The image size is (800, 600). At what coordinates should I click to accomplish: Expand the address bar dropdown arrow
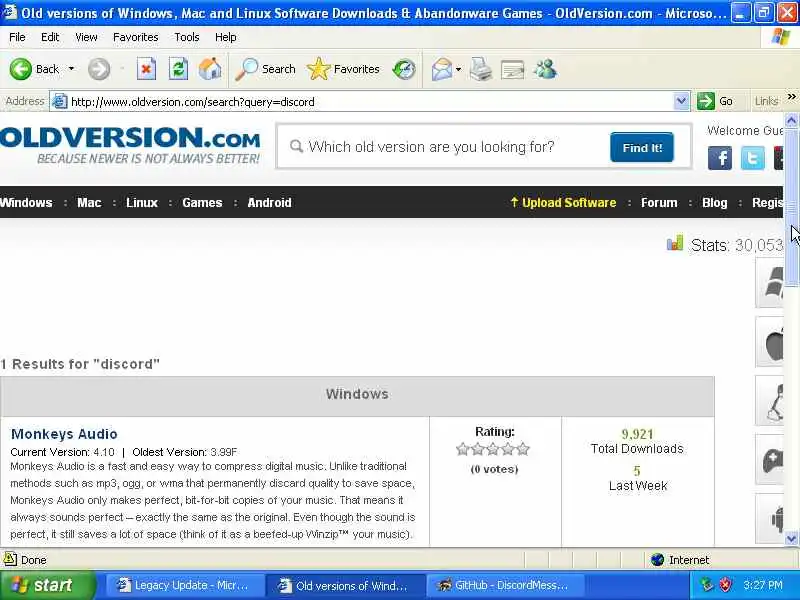681,101
